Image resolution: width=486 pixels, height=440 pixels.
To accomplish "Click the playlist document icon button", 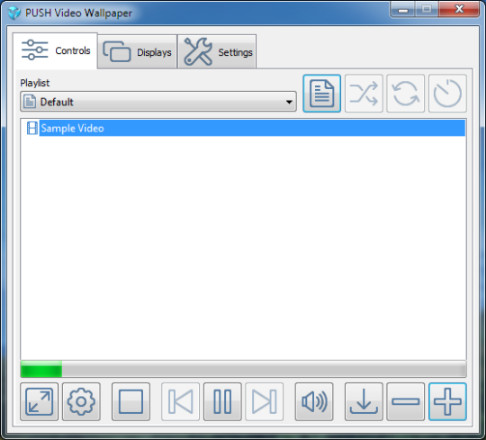I will [x=322, y=93].
